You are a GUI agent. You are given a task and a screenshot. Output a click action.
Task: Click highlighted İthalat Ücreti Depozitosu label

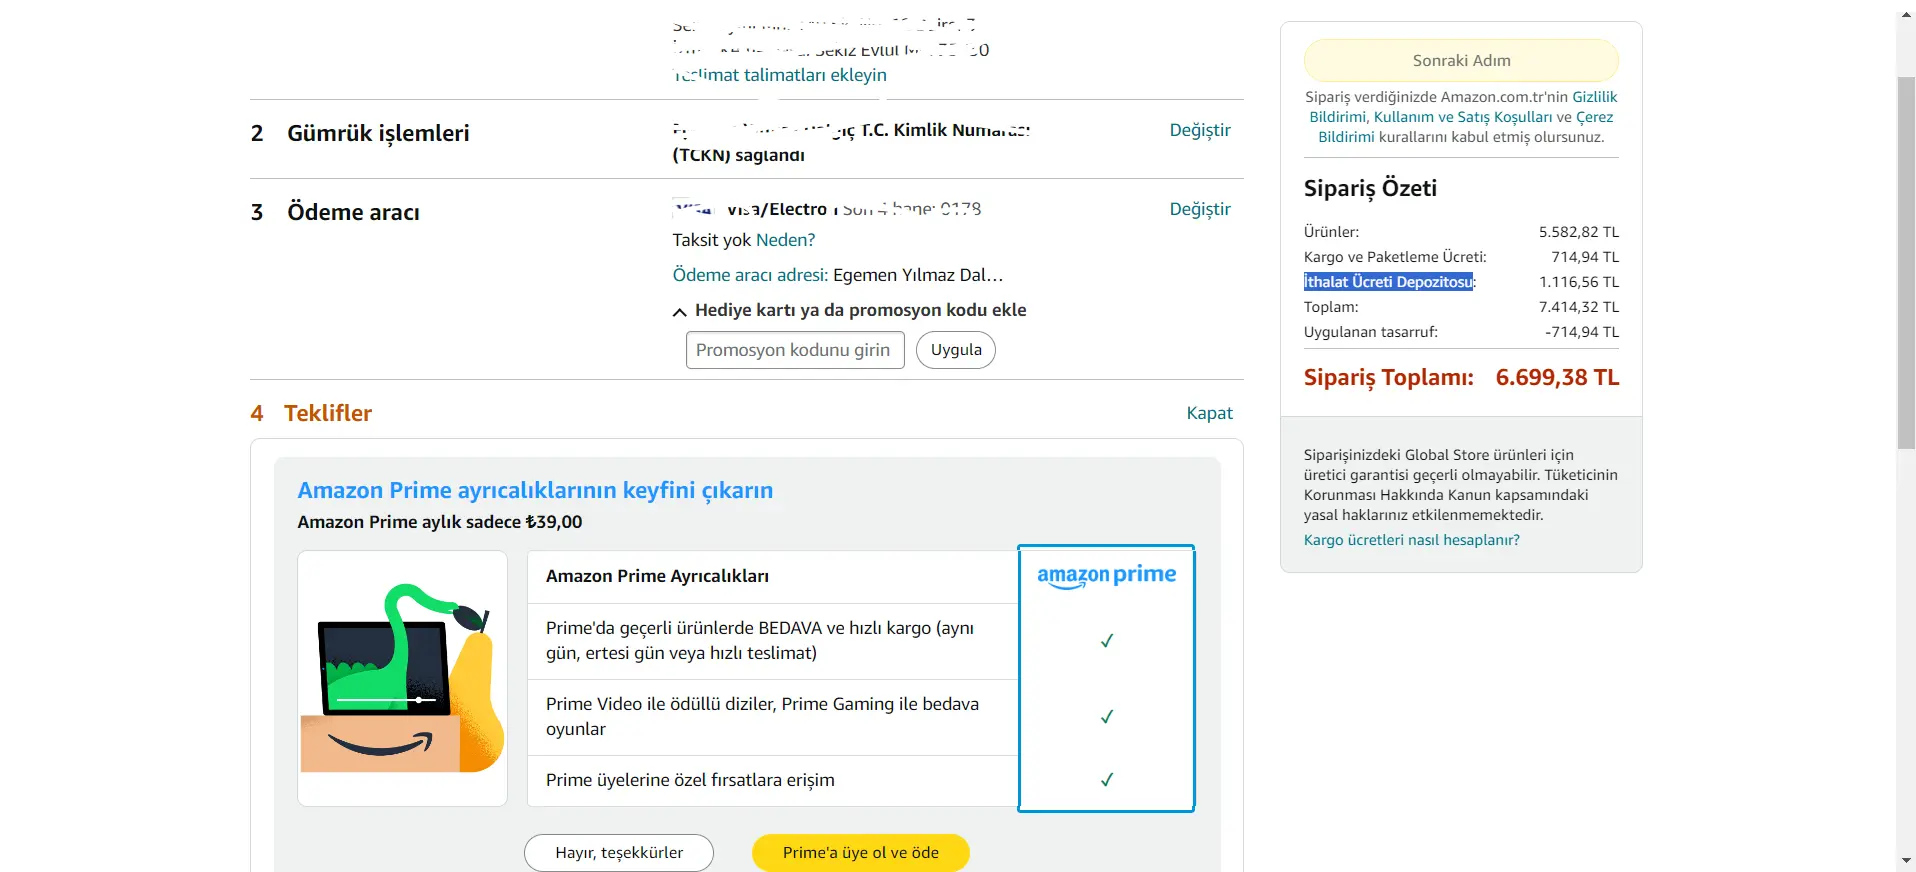coord(1388,282)
